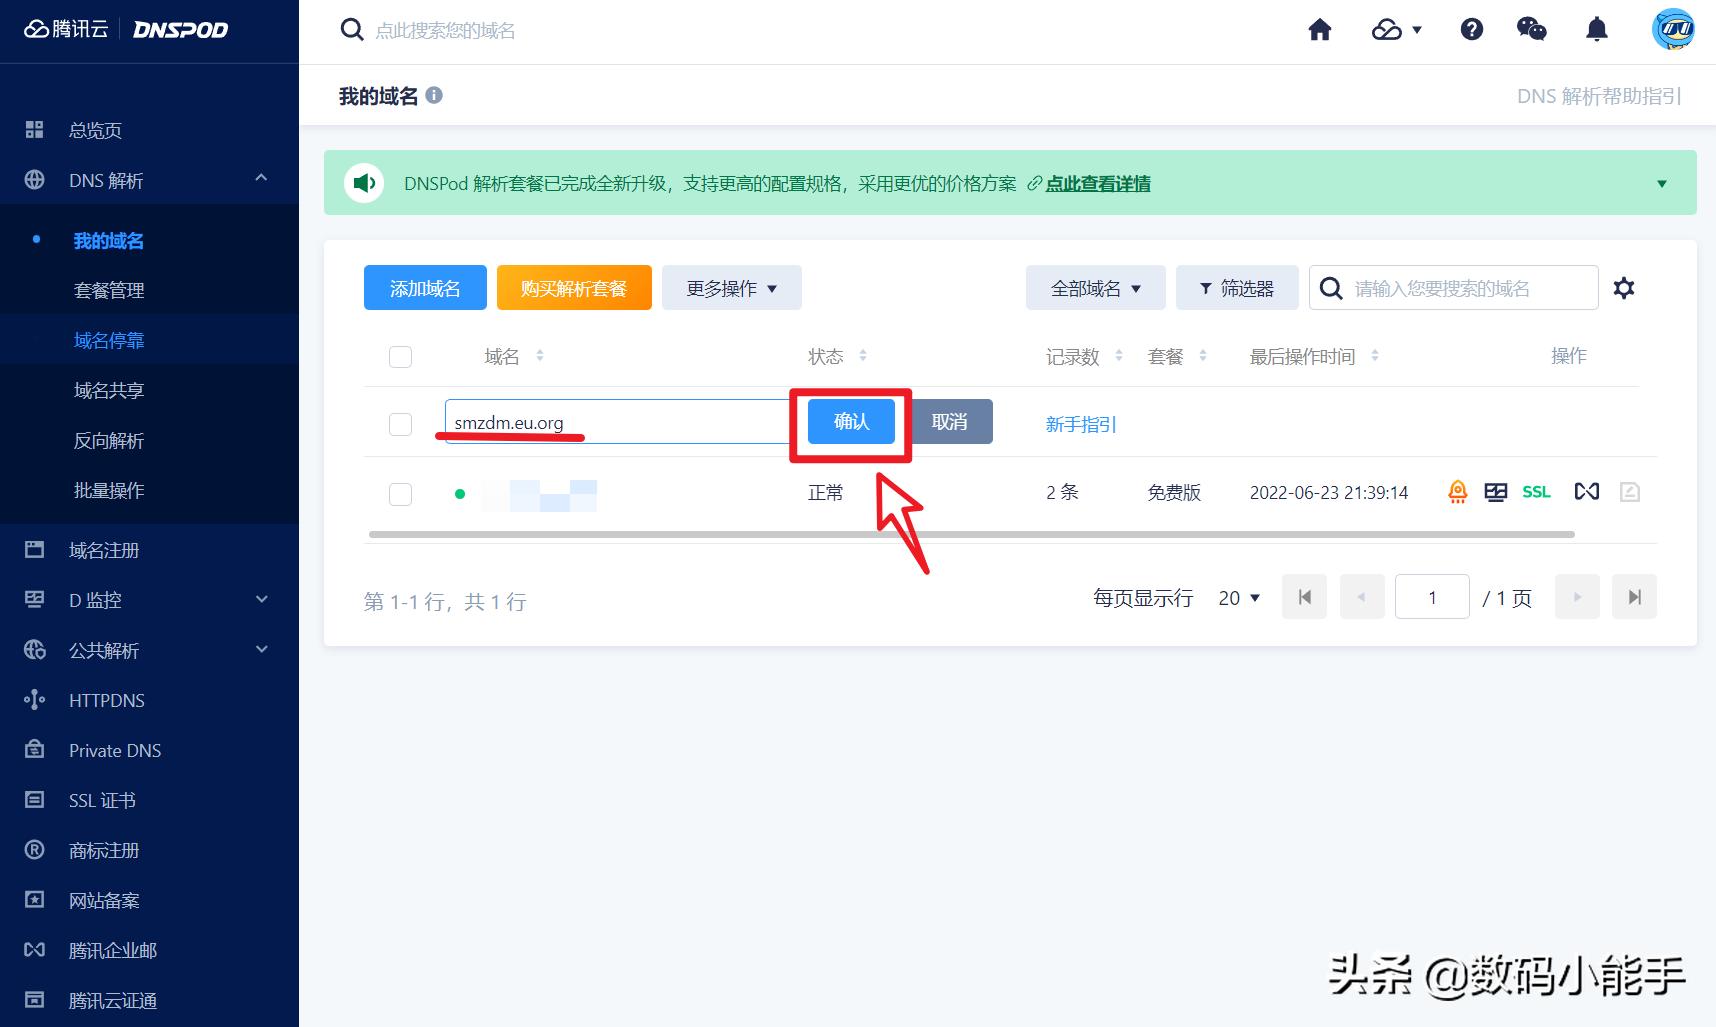
Task: Check the smzdm.eu.org row checkbox
Action: (x=400, y=423)
